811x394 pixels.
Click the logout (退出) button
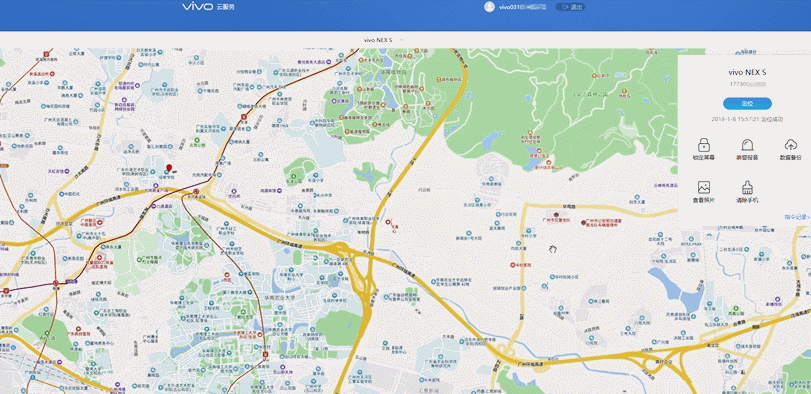point(570,7)
